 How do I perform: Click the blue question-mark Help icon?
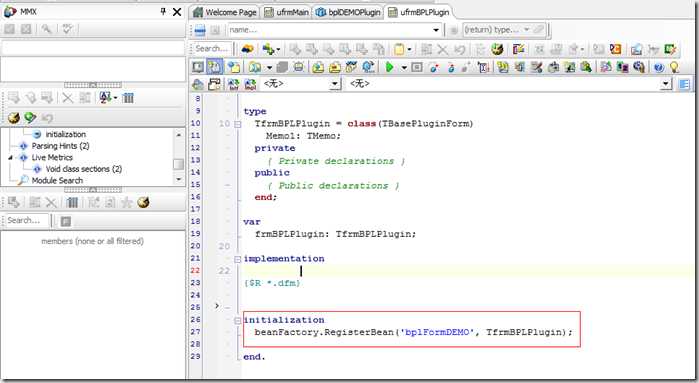coord(658,67)
